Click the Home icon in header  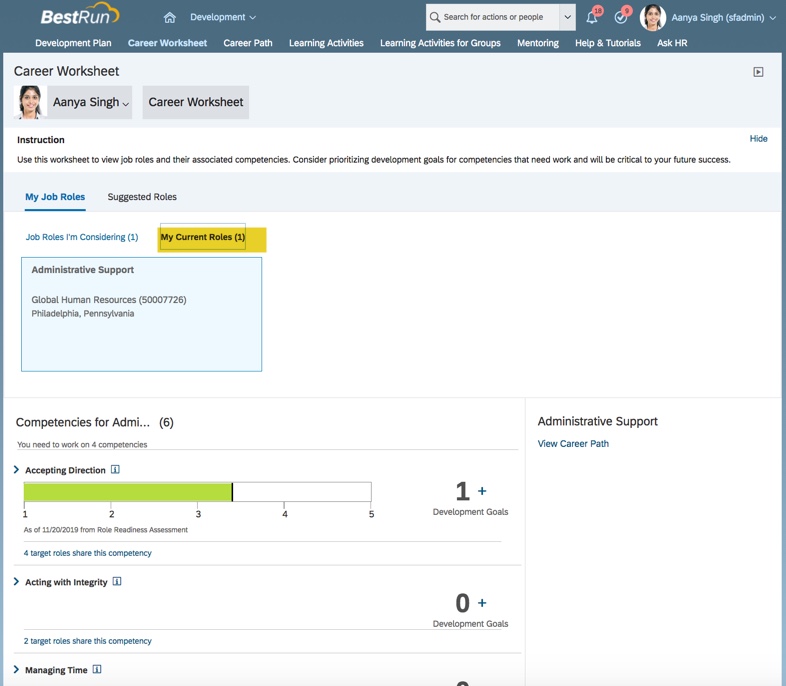169,17
